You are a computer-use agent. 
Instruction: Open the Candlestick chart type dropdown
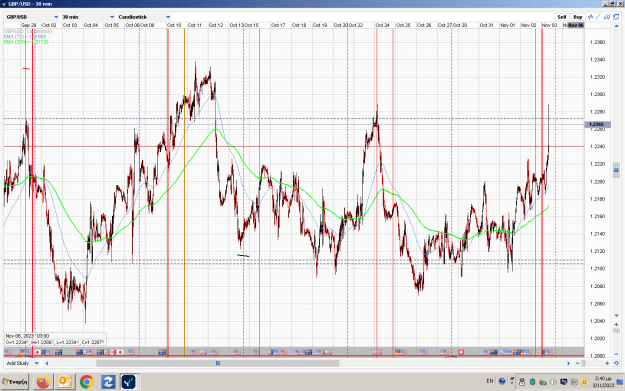click(x=144, y=17)
